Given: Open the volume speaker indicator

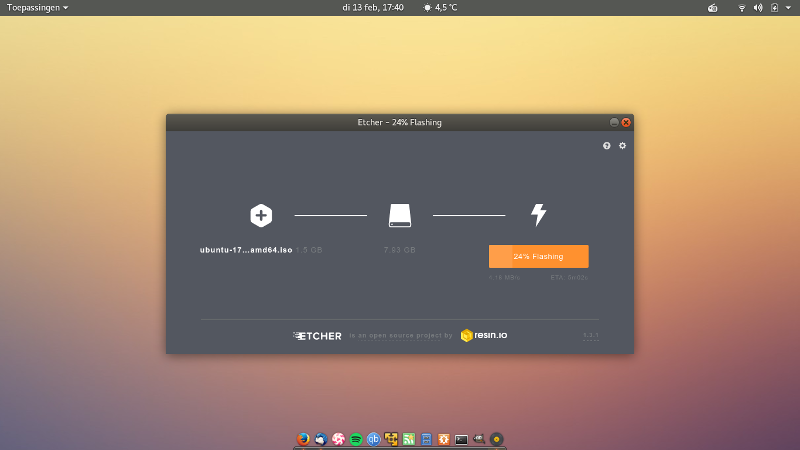Looking at the screenshot, I should (x=758, y=8).
